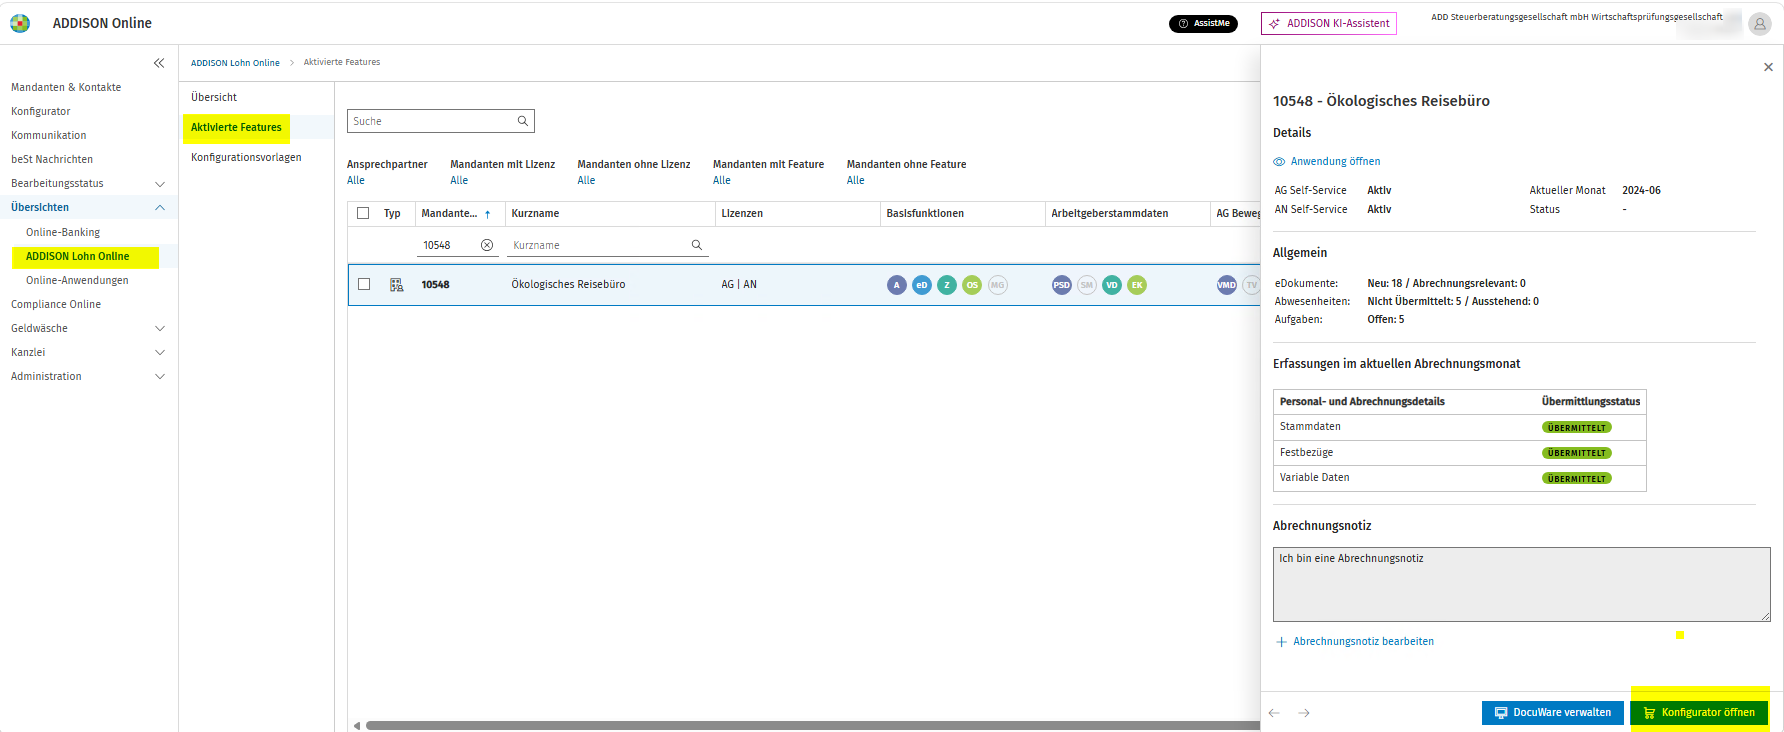The width and height of the screenshot is (1784, 732).
Task: Expand the Bearbeitungsstatus sidebar section
Action: tap(160, 184)
